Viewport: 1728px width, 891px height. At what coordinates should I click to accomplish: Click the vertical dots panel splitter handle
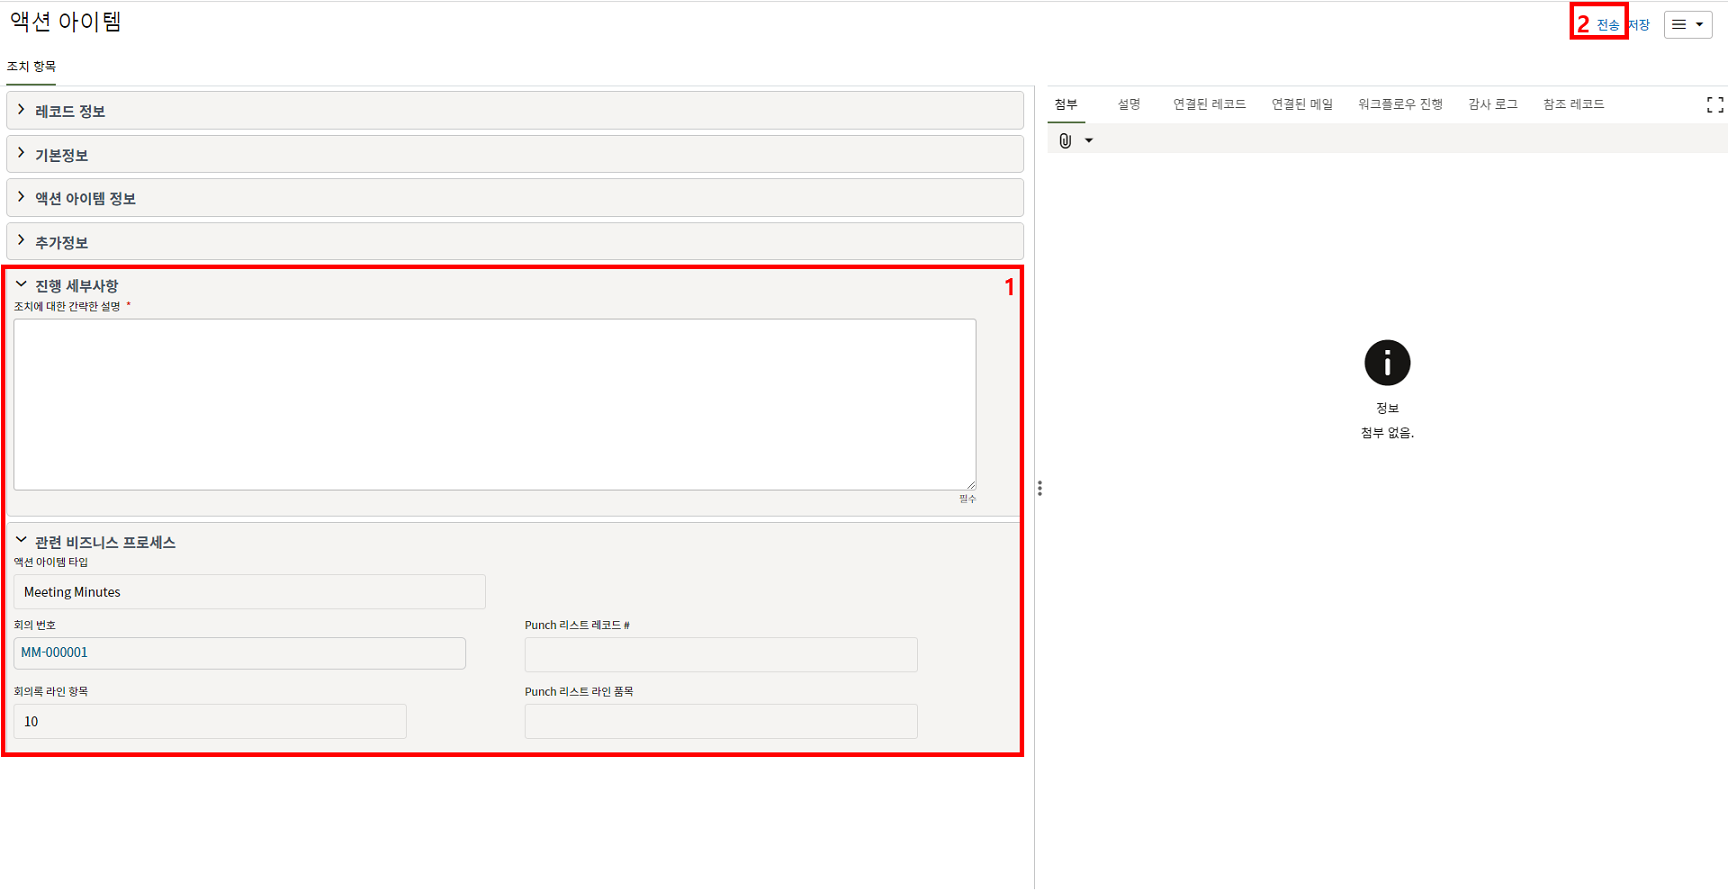pyautogui.click(x=1040, y=488)
